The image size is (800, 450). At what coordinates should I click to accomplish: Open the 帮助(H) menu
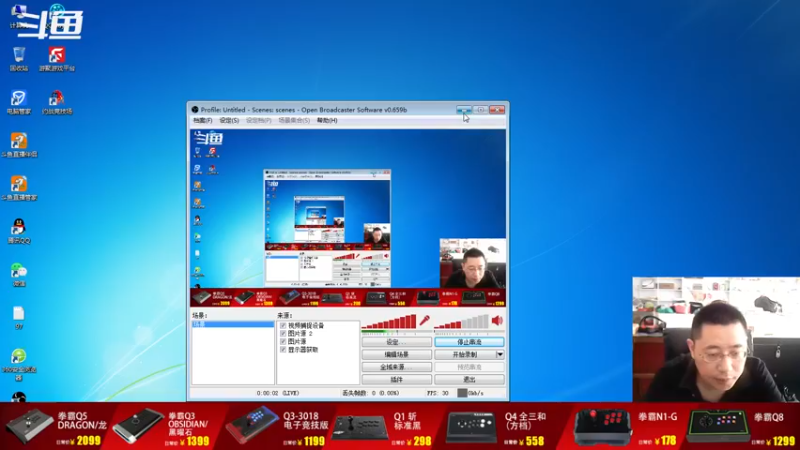coord(327,121)
